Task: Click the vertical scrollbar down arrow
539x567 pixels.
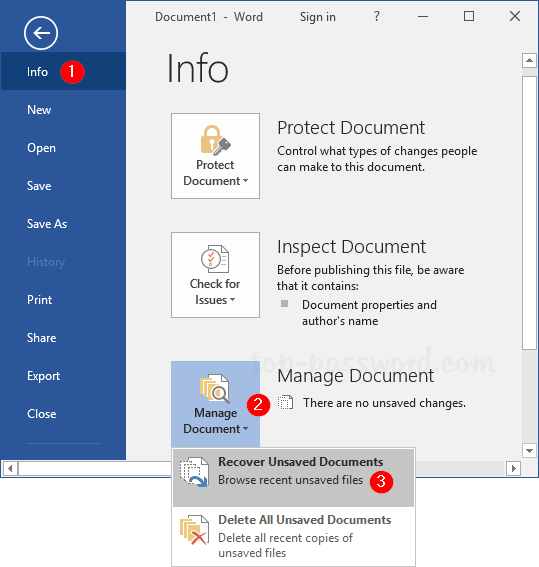Action: 529,451
